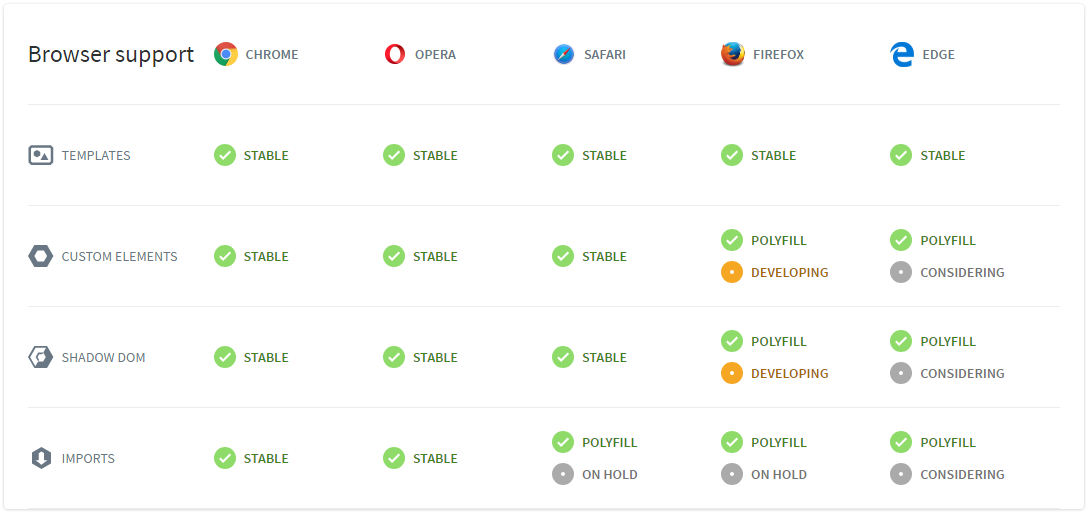Click the Edge Shadow DOM Considering gray dot
Screen dimensions: 1089x516
pos(901,373)
